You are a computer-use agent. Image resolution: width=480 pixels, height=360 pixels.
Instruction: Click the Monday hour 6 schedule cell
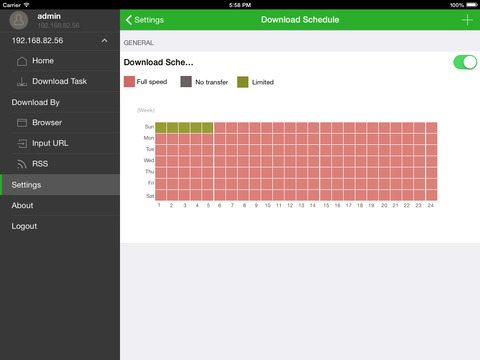[x=220, y=139]
